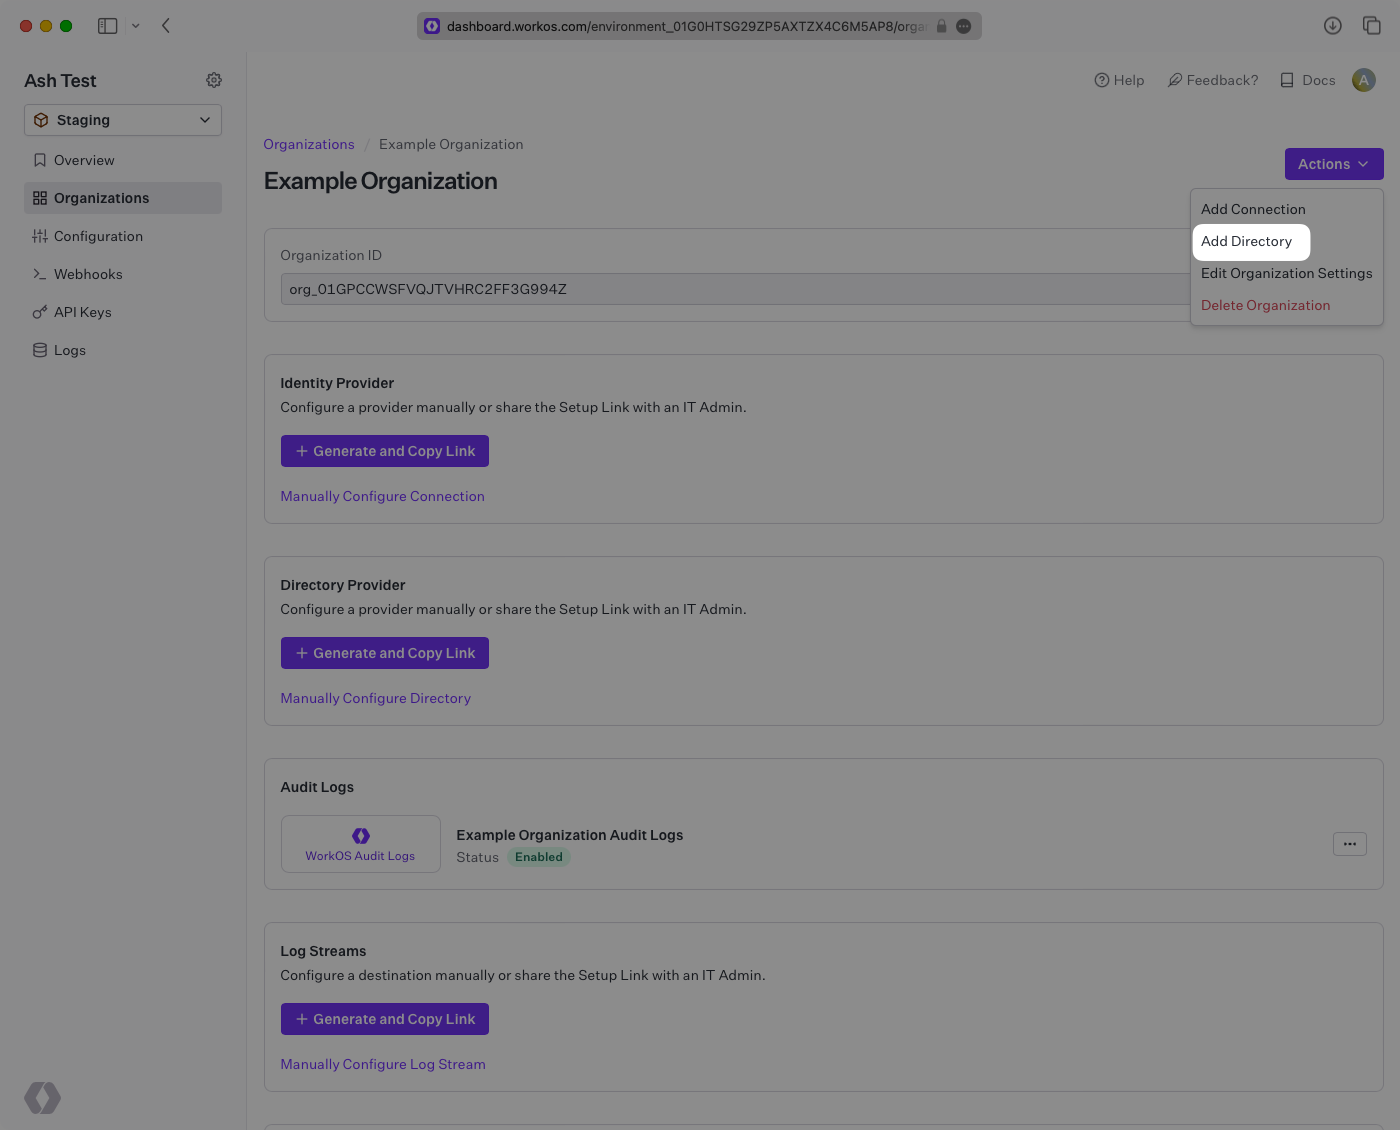Open the Staging environment dropdown
This screenshot has height=1130, width=1400.
pyautogui.click(x=123, y=120)
